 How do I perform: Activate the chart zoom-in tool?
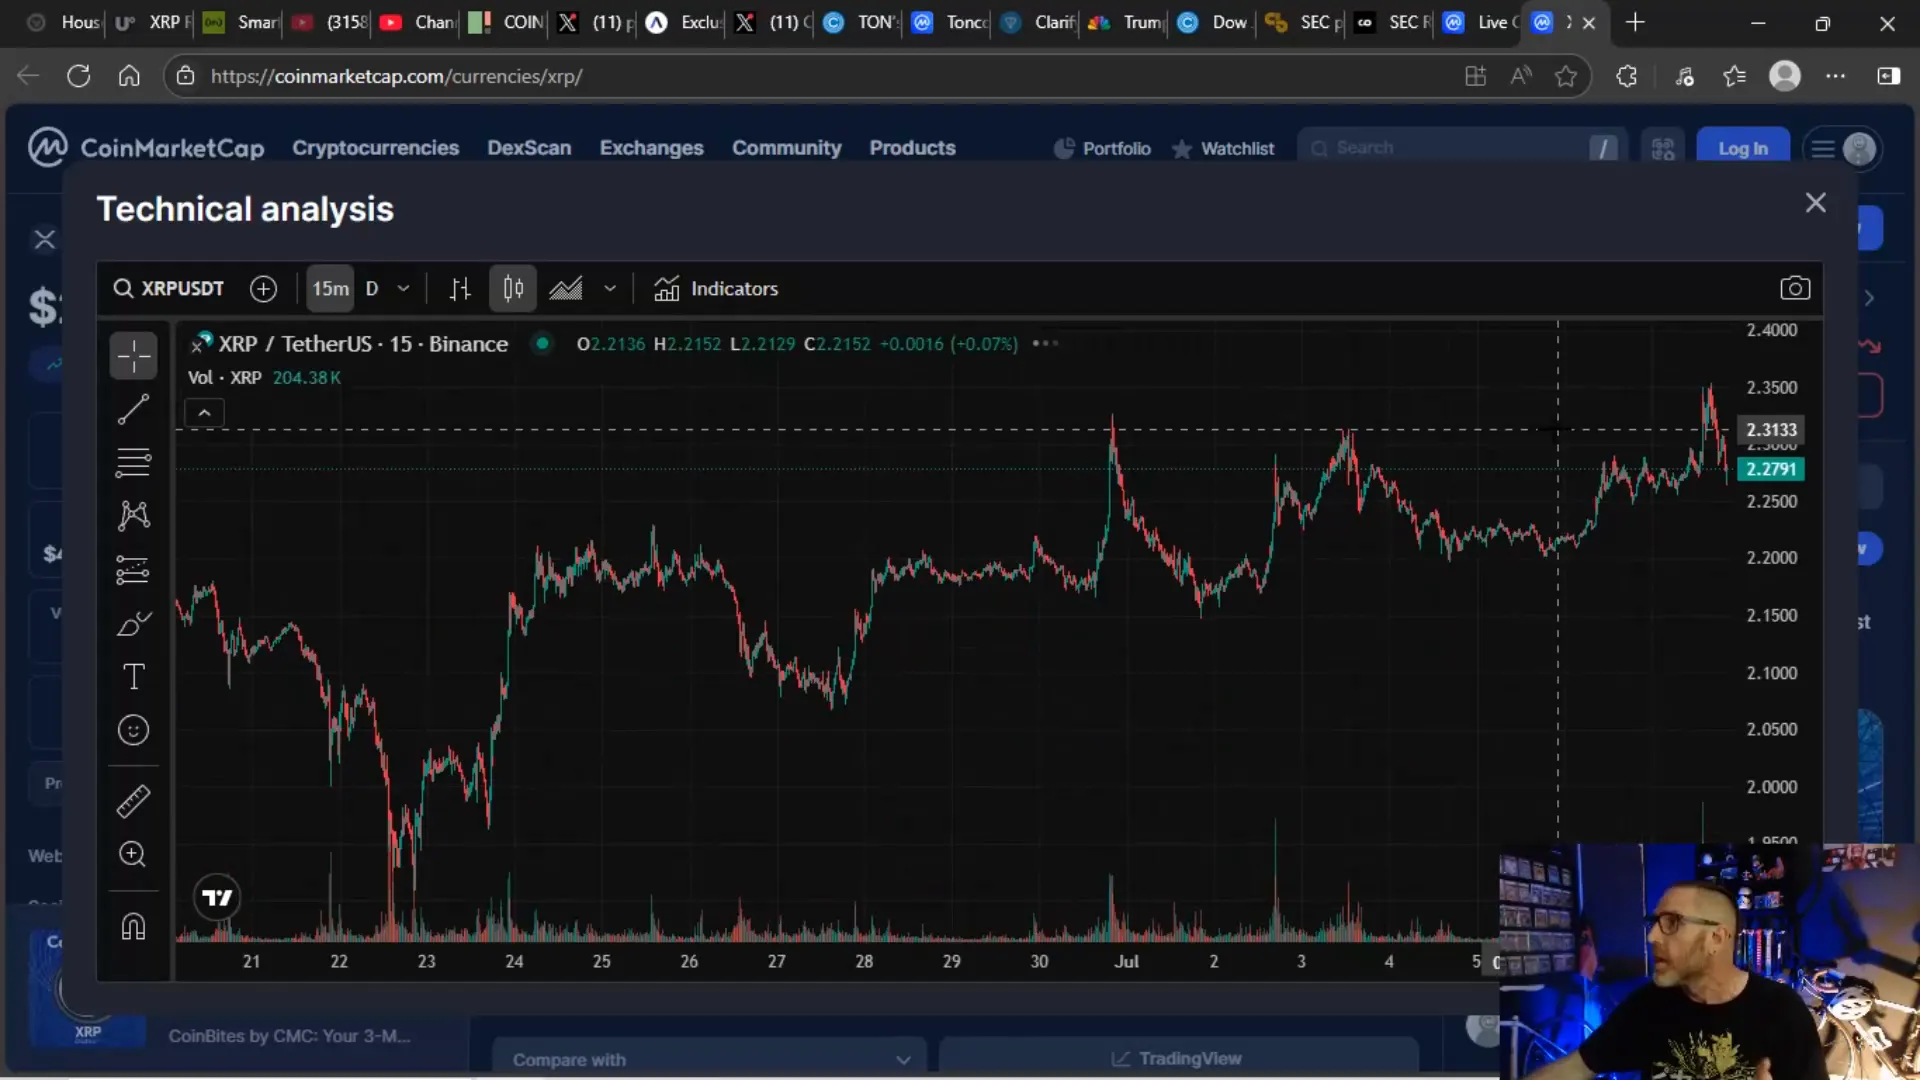pyautogui.click(x=133, y=854)
